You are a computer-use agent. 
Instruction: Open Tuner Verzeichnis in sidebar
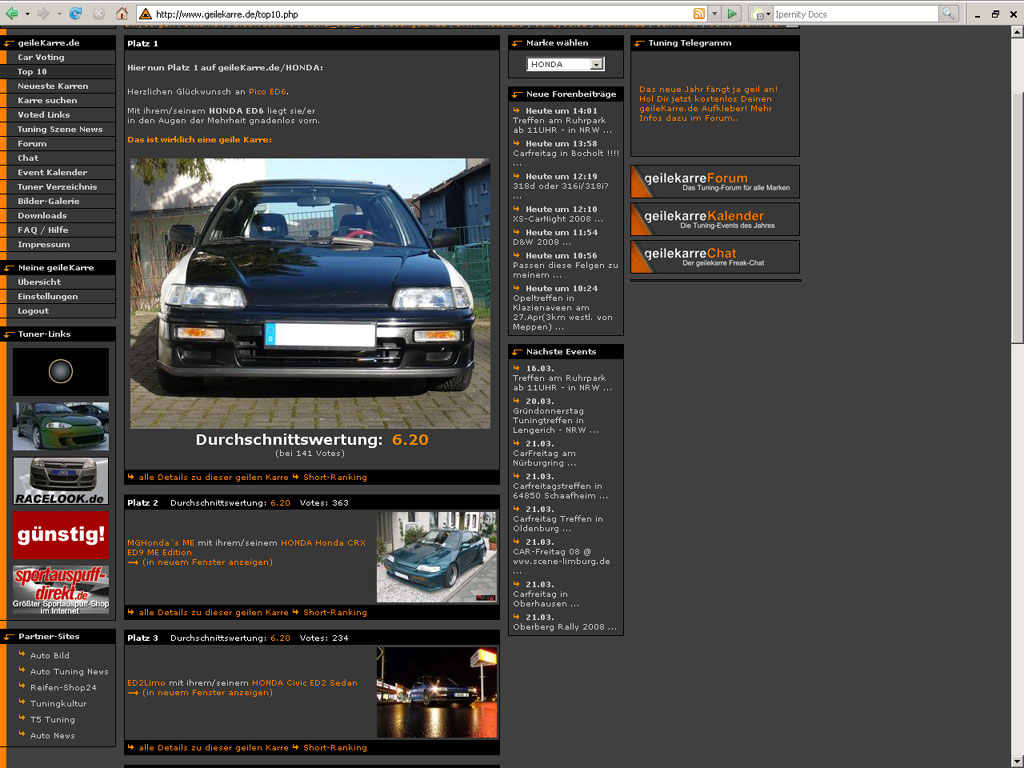57,187
